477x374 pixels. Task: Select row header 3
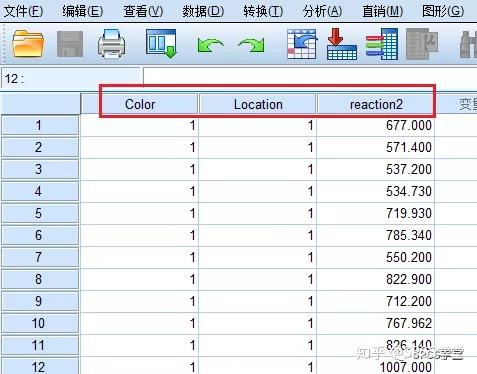point(40,169)
